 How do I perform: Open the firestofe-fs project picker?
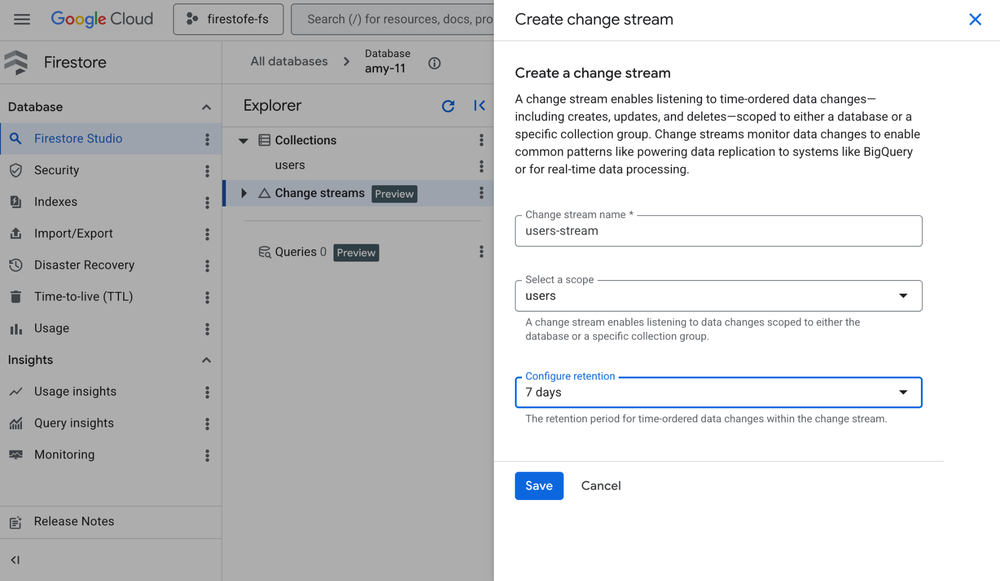click(x=228, y=19)
